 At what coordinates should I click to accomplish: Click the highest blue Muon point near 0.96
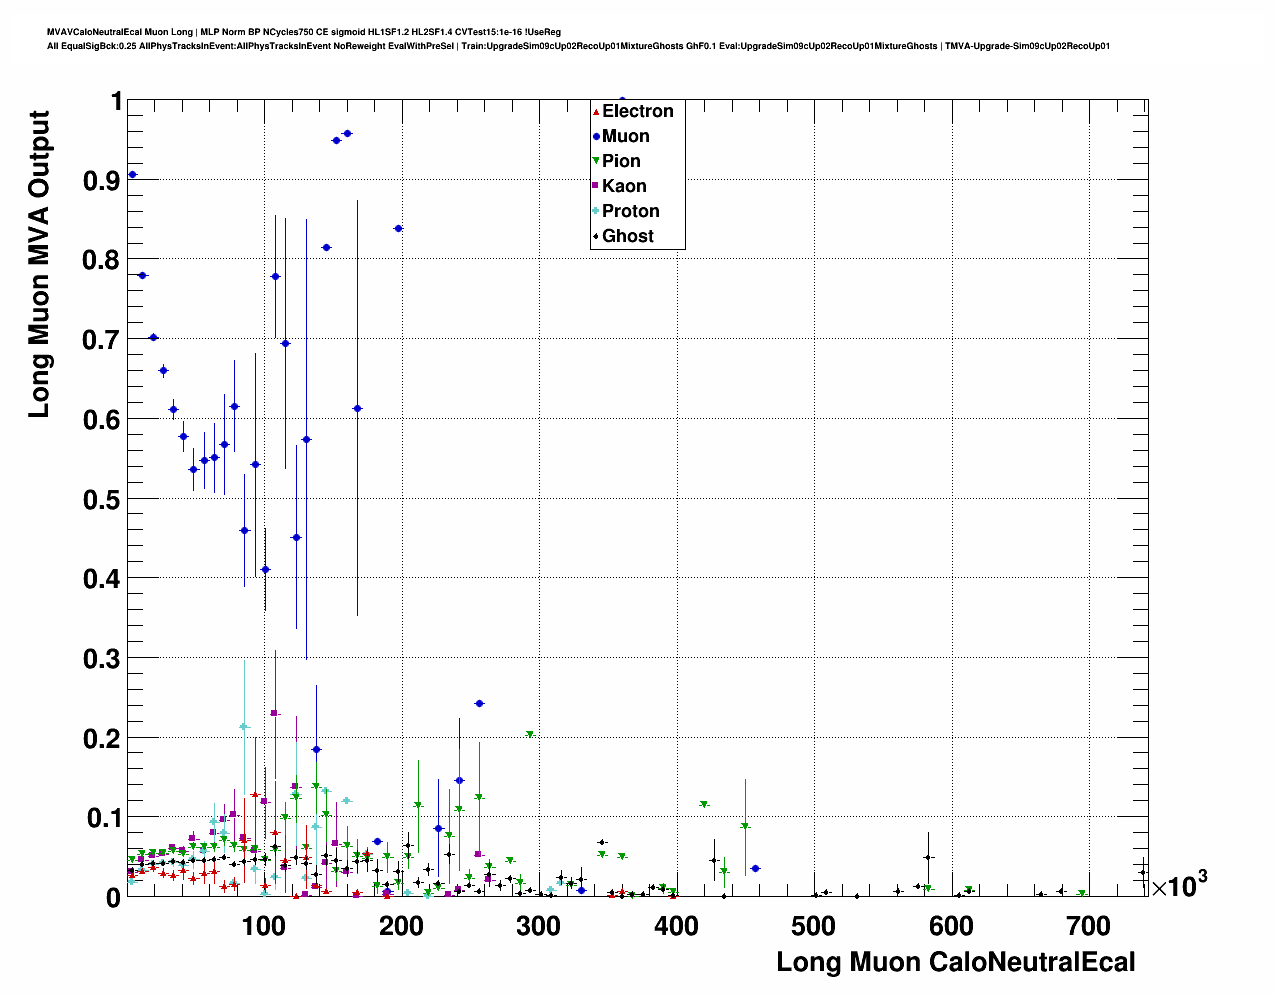point(347,133)
